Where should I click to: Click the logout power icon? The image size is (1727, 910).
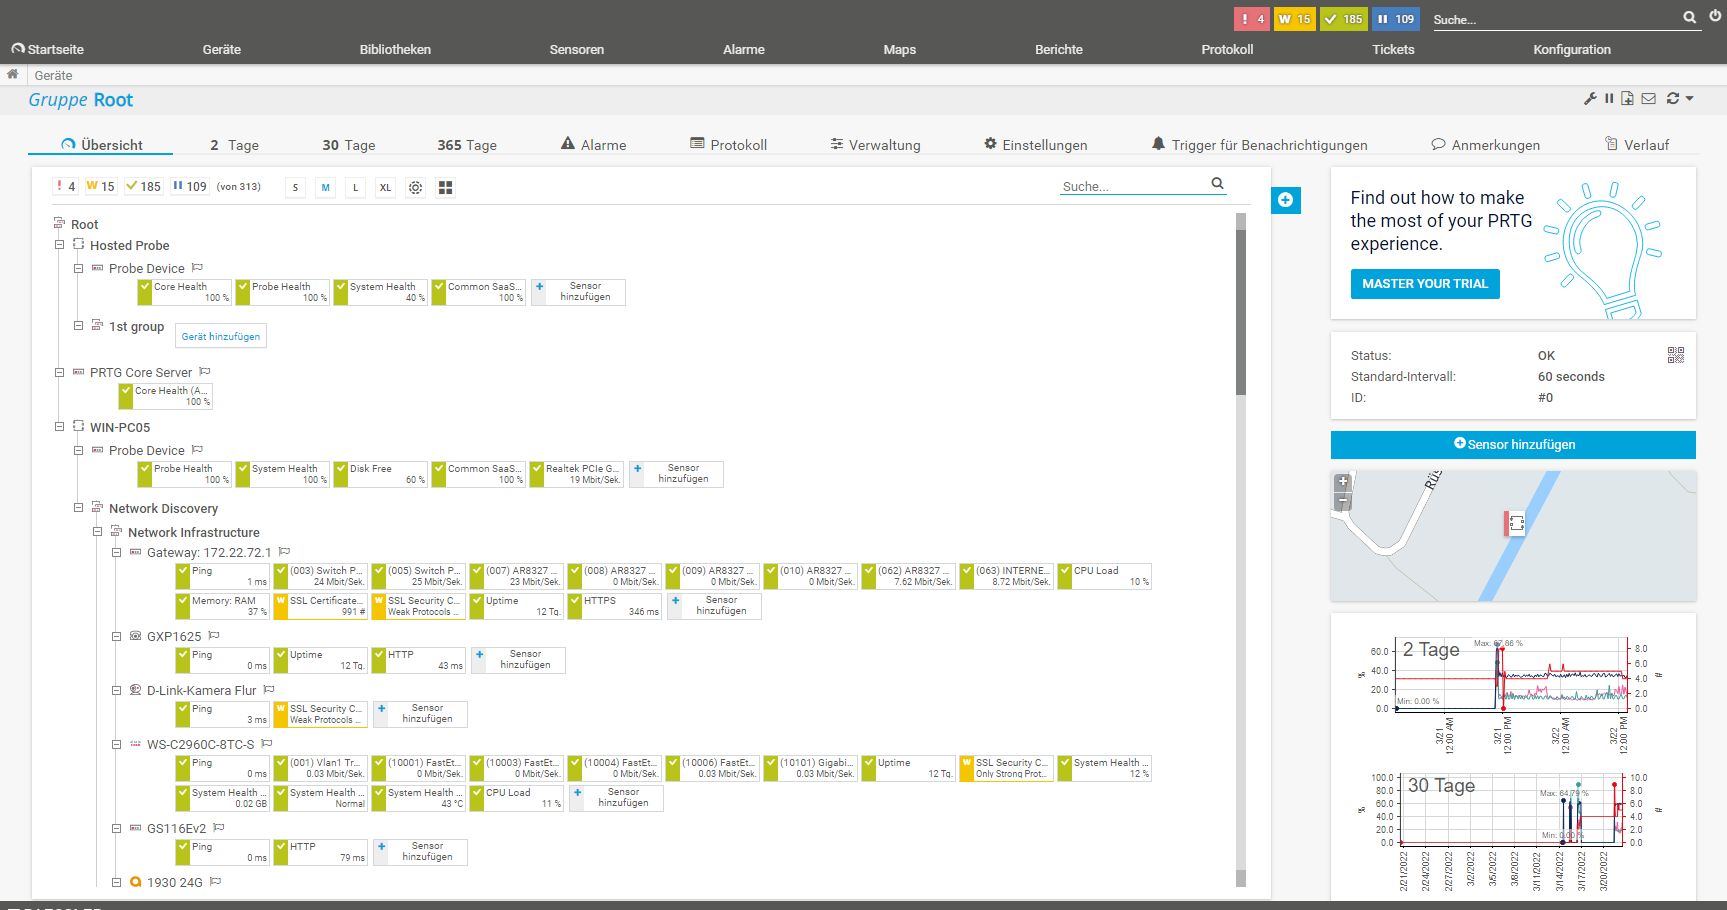tap(1716, 17)
